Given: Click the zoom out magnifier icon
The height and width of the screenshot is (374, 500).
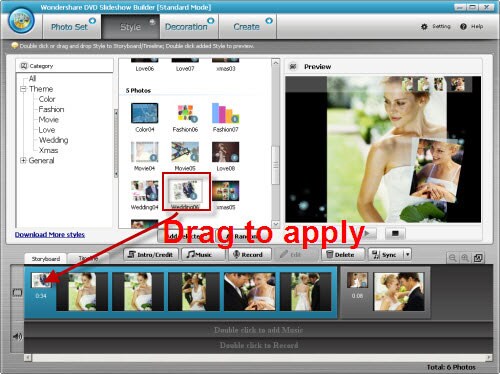Looking at the screenshot, I should [452, 258].
